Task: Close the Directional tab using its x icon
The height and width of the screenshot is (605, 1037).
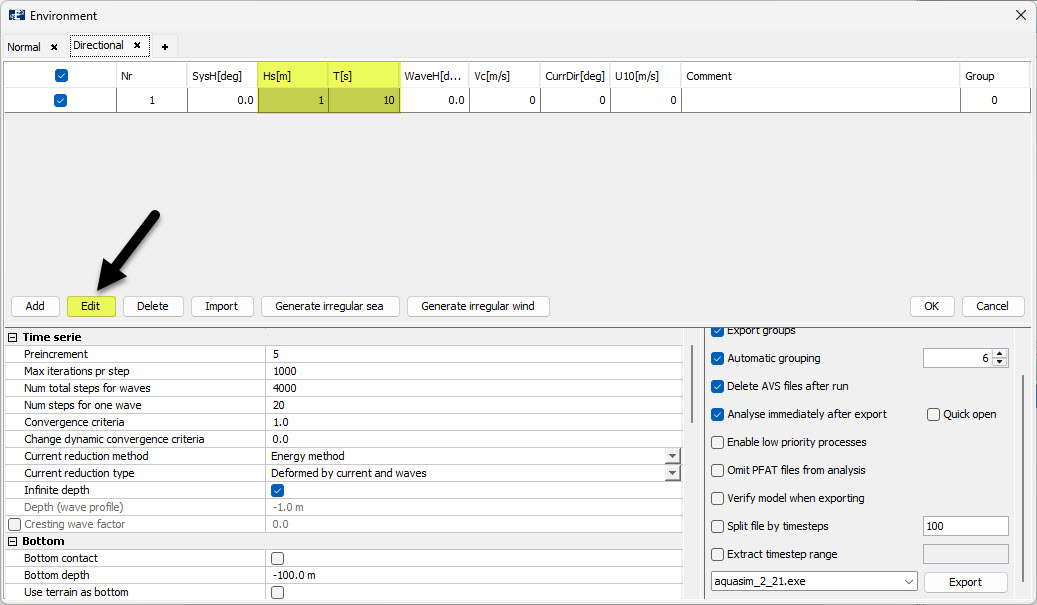Action: [x=137, y=46]
